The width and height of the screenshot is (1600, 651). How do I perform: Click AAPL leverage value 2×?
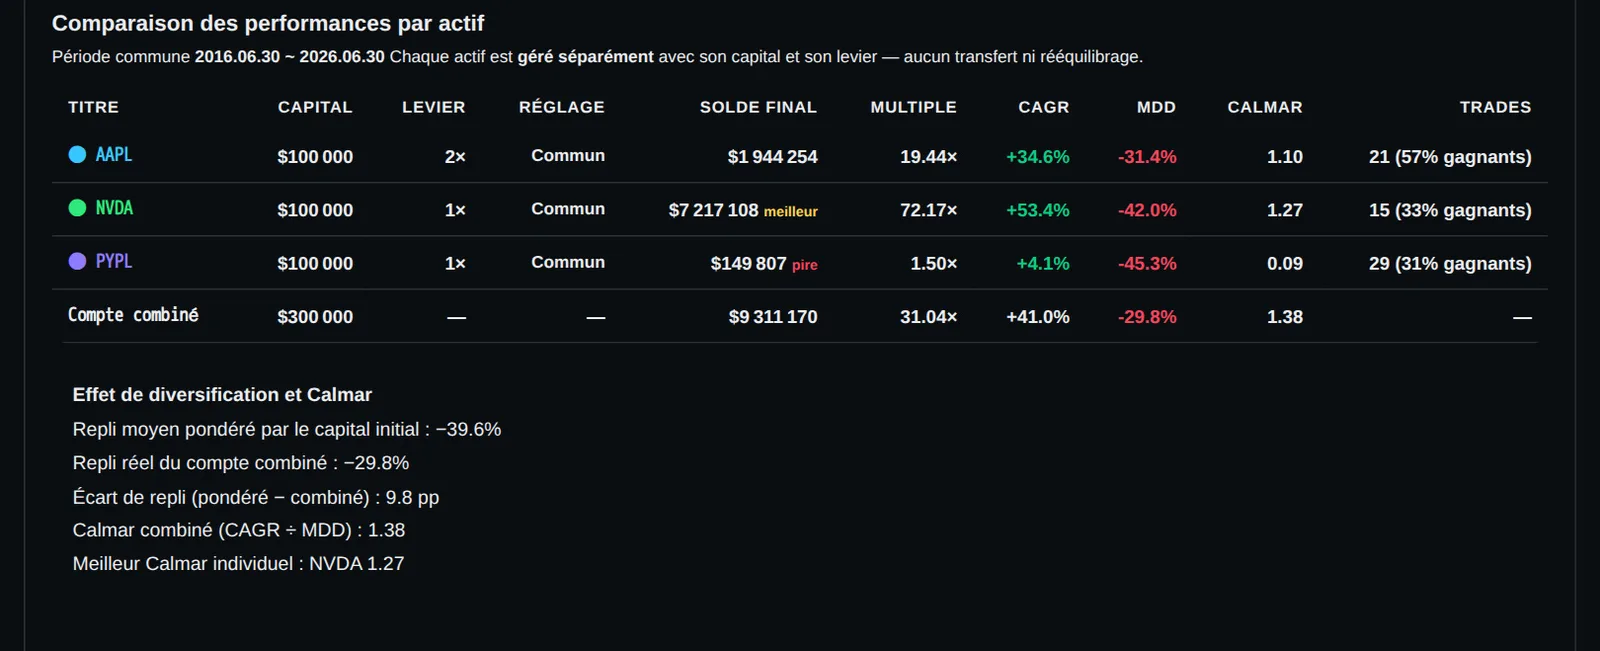coord(455,157)
